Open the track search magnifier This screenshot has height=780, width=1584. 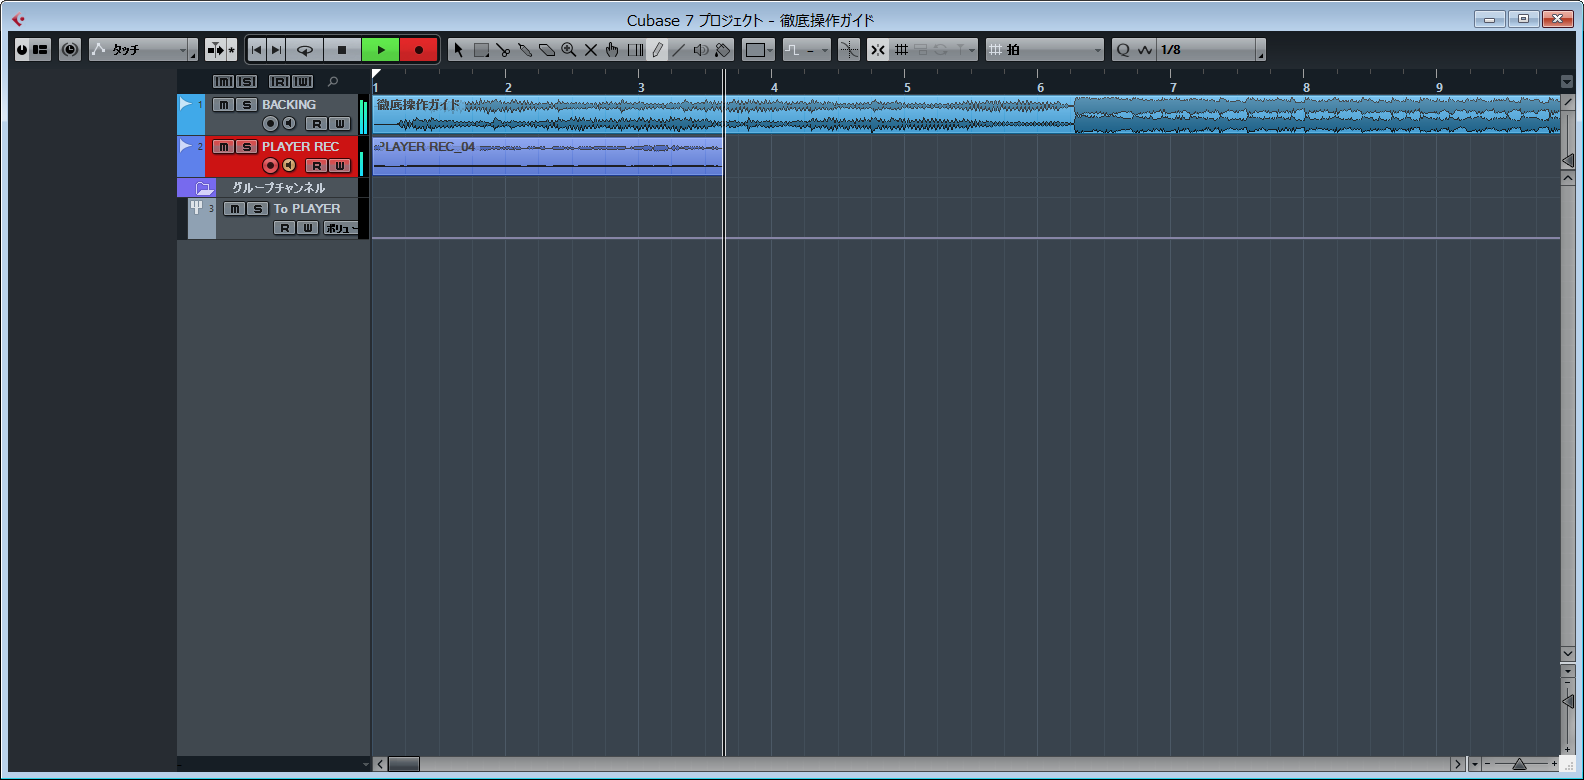tap(333, 82)
